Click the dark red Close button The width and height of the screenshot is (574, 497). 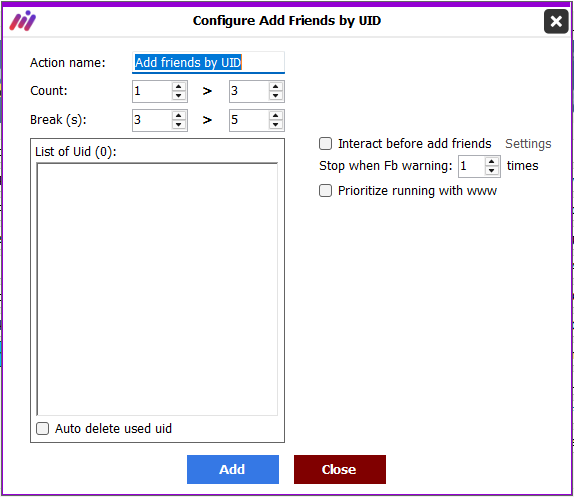pos(340,469)
